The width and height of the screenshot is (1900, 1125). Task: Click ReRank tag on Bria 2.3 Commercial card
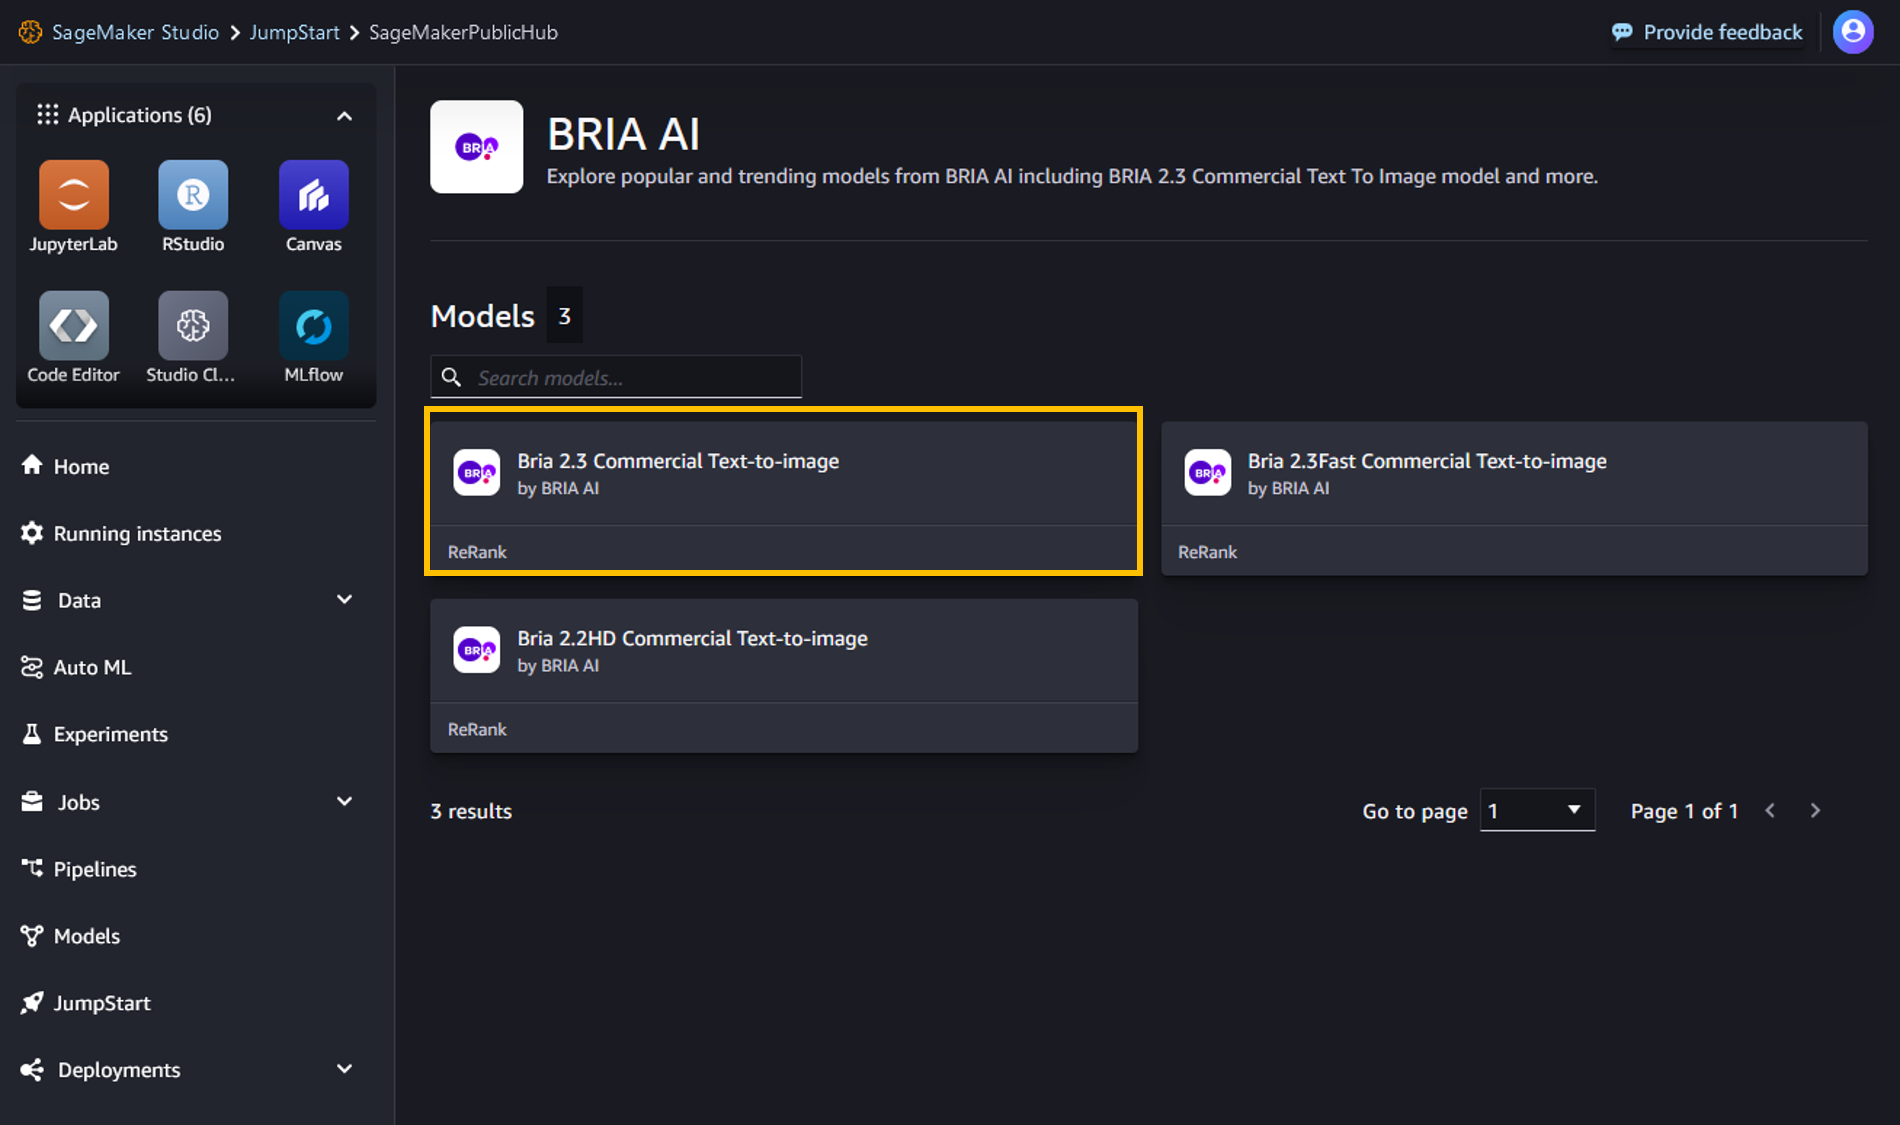tap(477, 552)
